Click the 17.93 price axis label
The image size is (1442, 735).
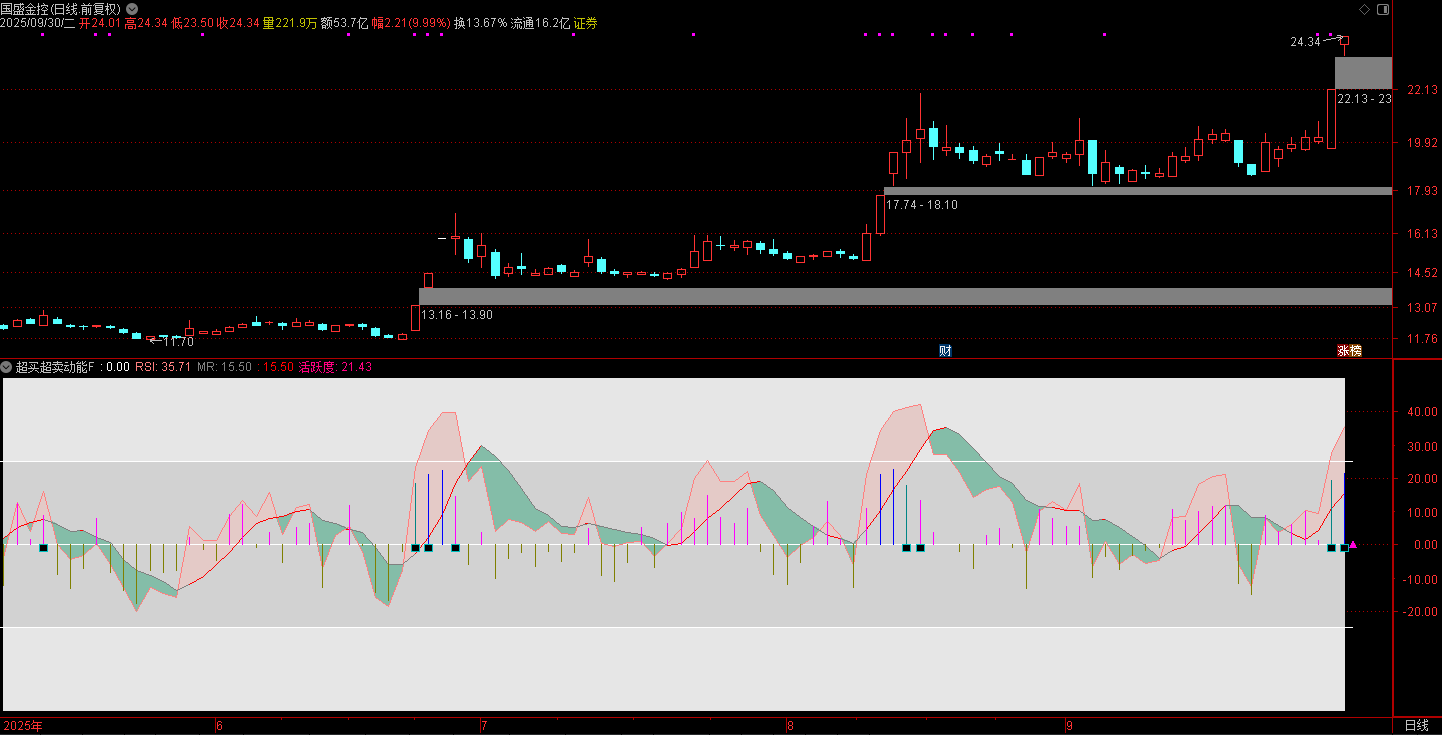click(1422, 191)
